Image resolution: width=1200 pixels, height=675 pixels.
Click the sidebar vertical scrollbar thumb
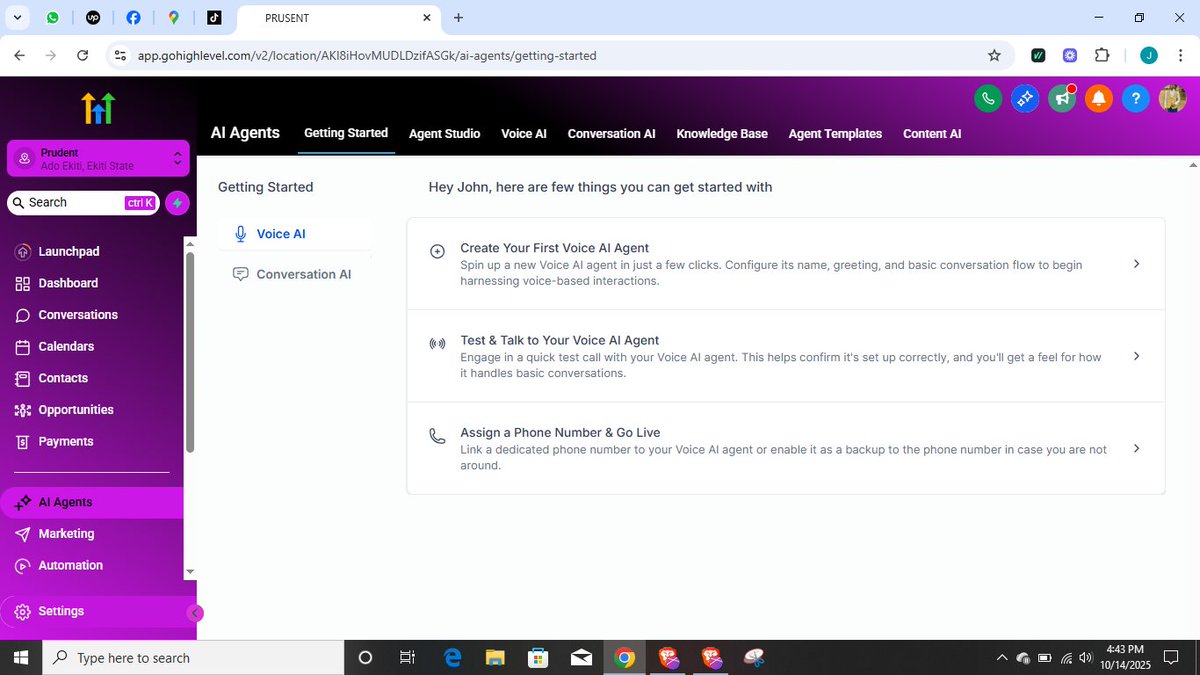pos(190,352)
